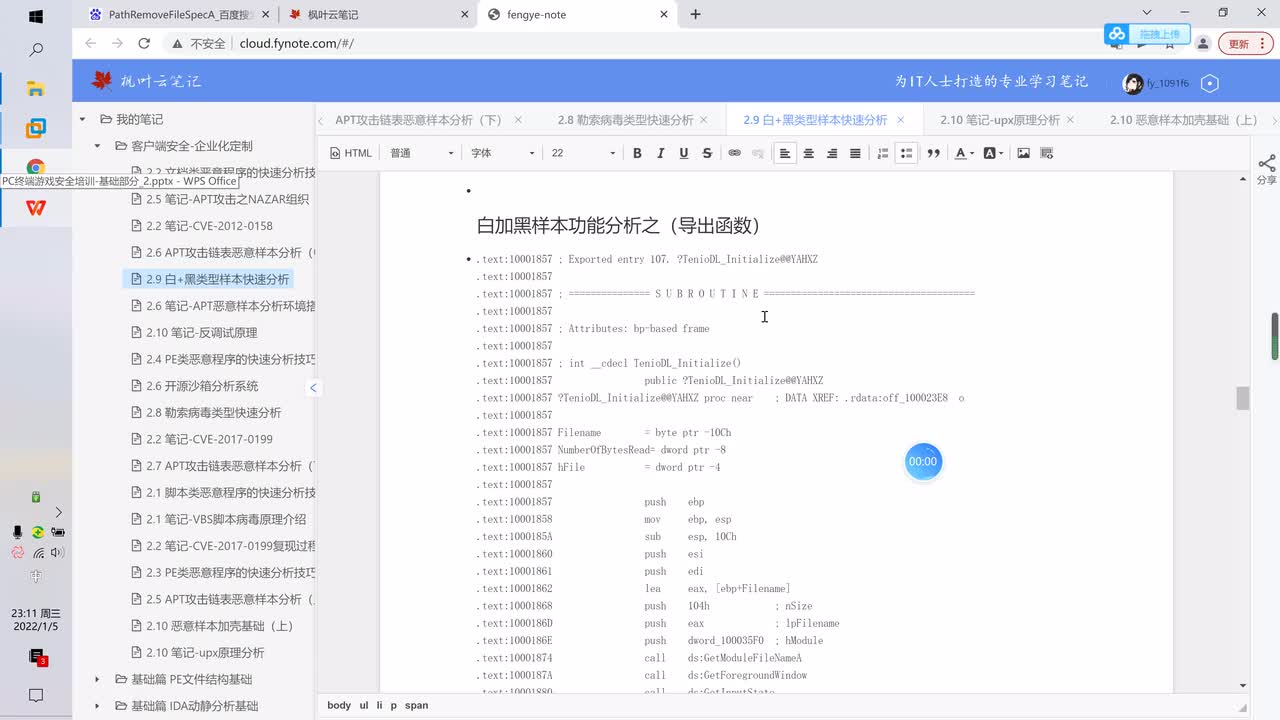Collapse the 客户端安全-企业化定制 folder
The height and width of the screenshot is (720, 1280).
pos(97,146)
